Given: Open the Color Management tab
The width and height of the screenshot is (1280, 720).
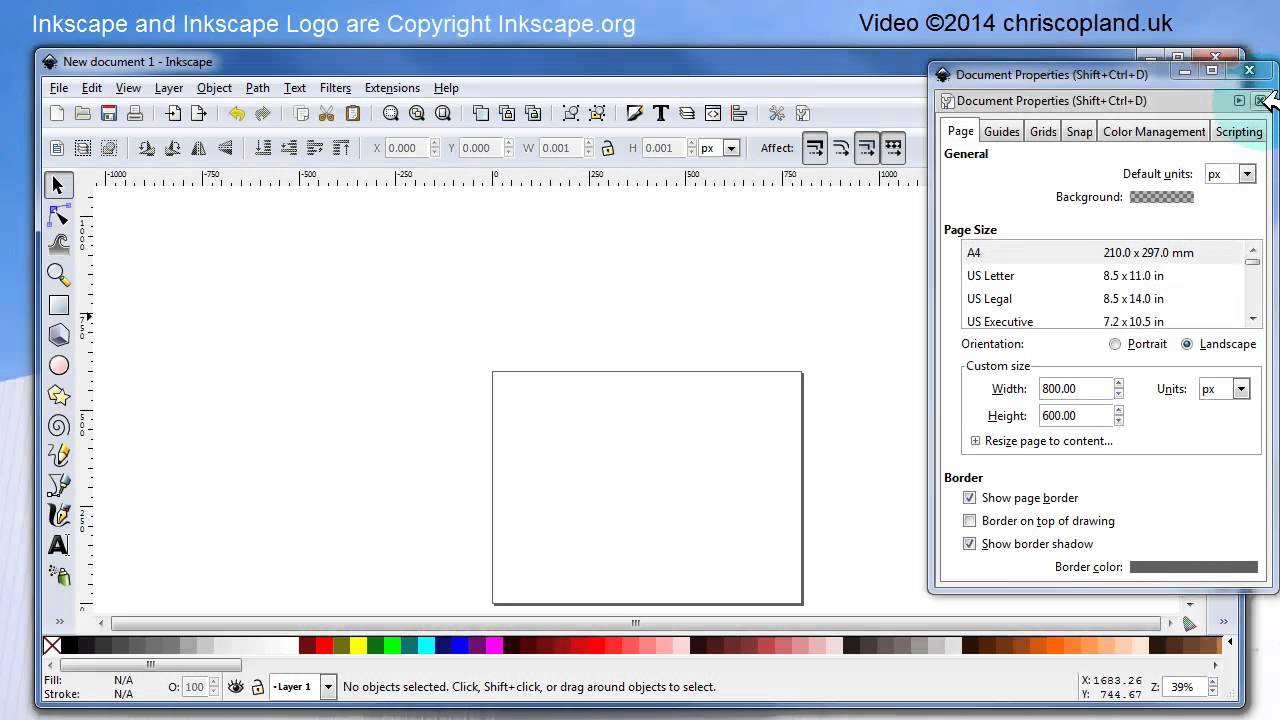Looking at the screenshot, I should coord(1154,132).
